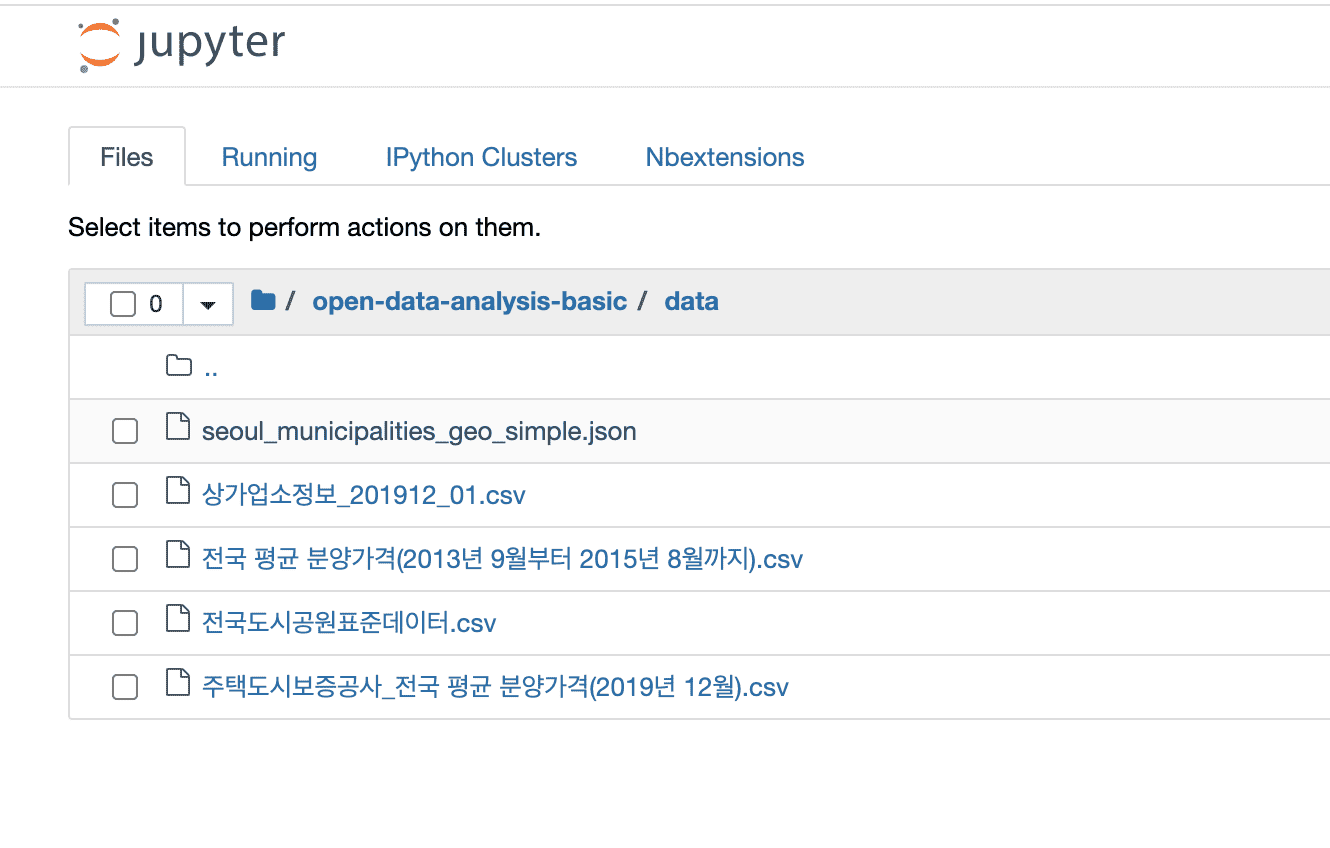1330x848 pixels.
Task: Open the 주택도시보증공사 2019년 12월 csv file
Action: click(x=494, y=687)
